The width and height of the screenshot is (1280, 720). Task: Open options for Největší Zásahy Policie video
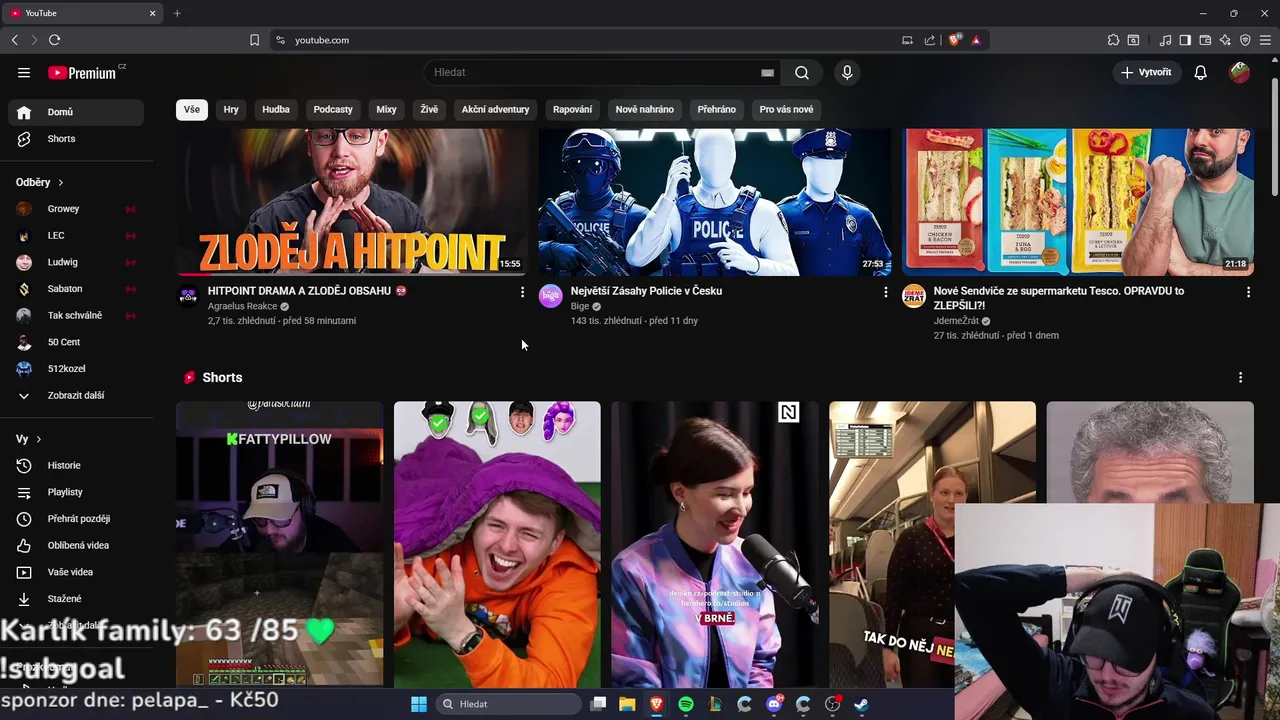coord(885,292)
